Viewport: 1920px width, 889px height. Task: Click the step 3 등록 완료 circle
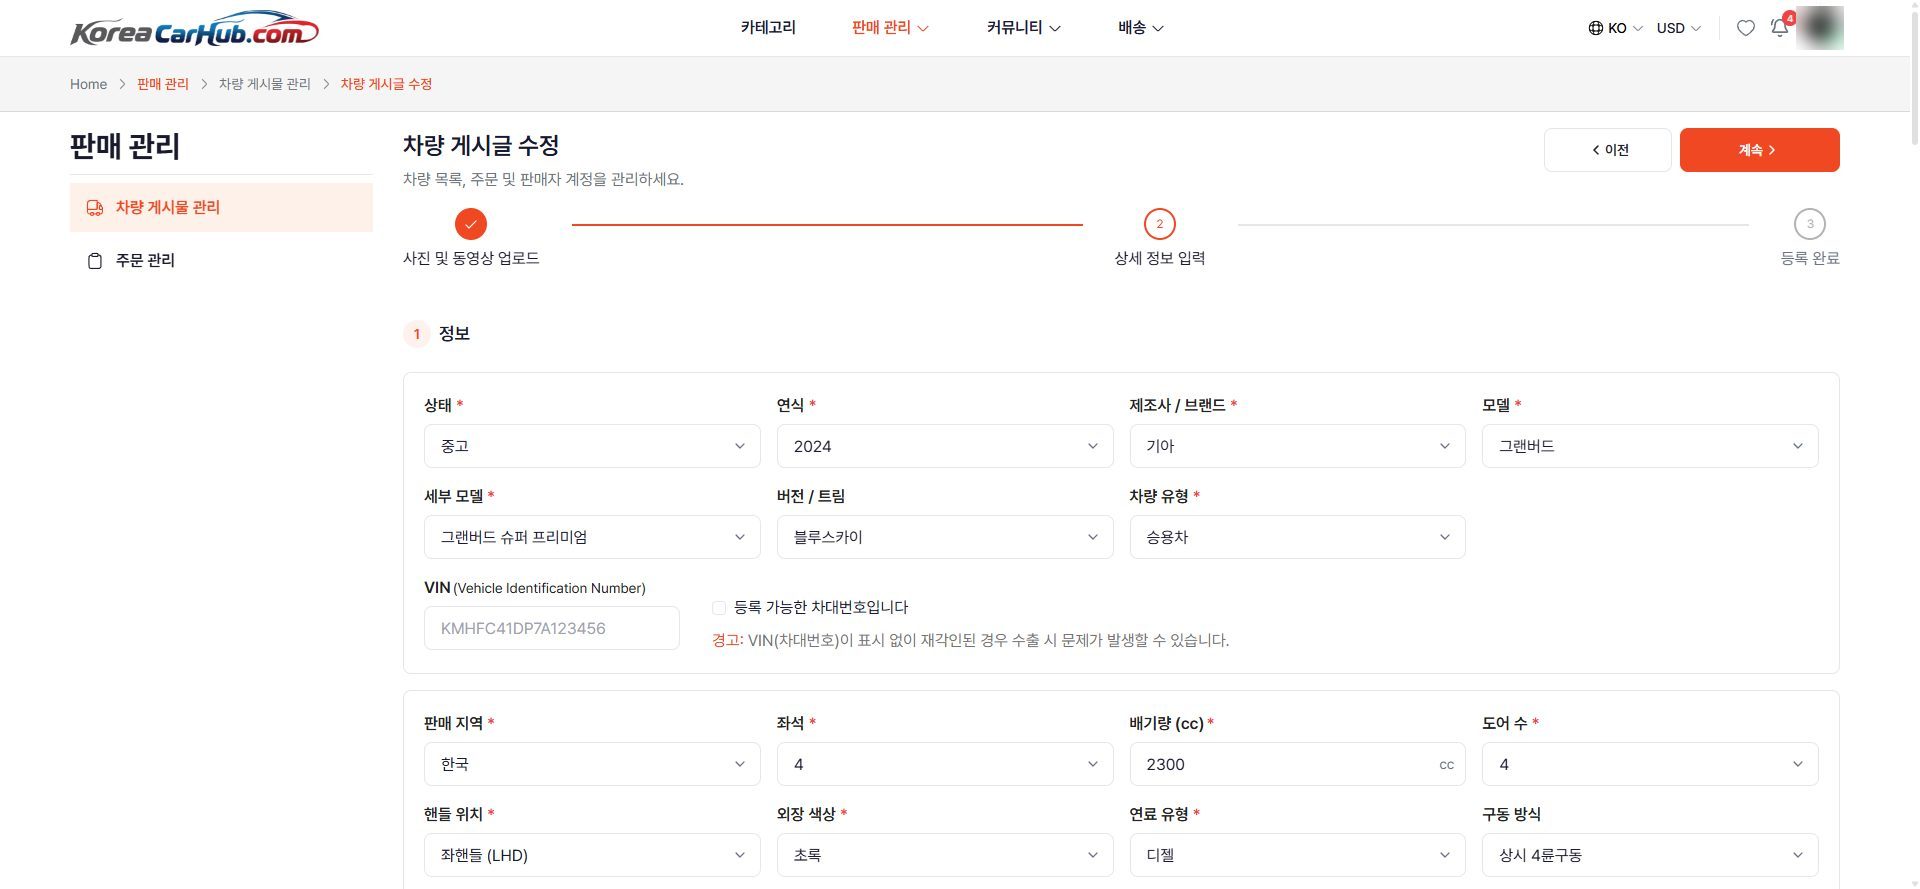(1810, 224)
